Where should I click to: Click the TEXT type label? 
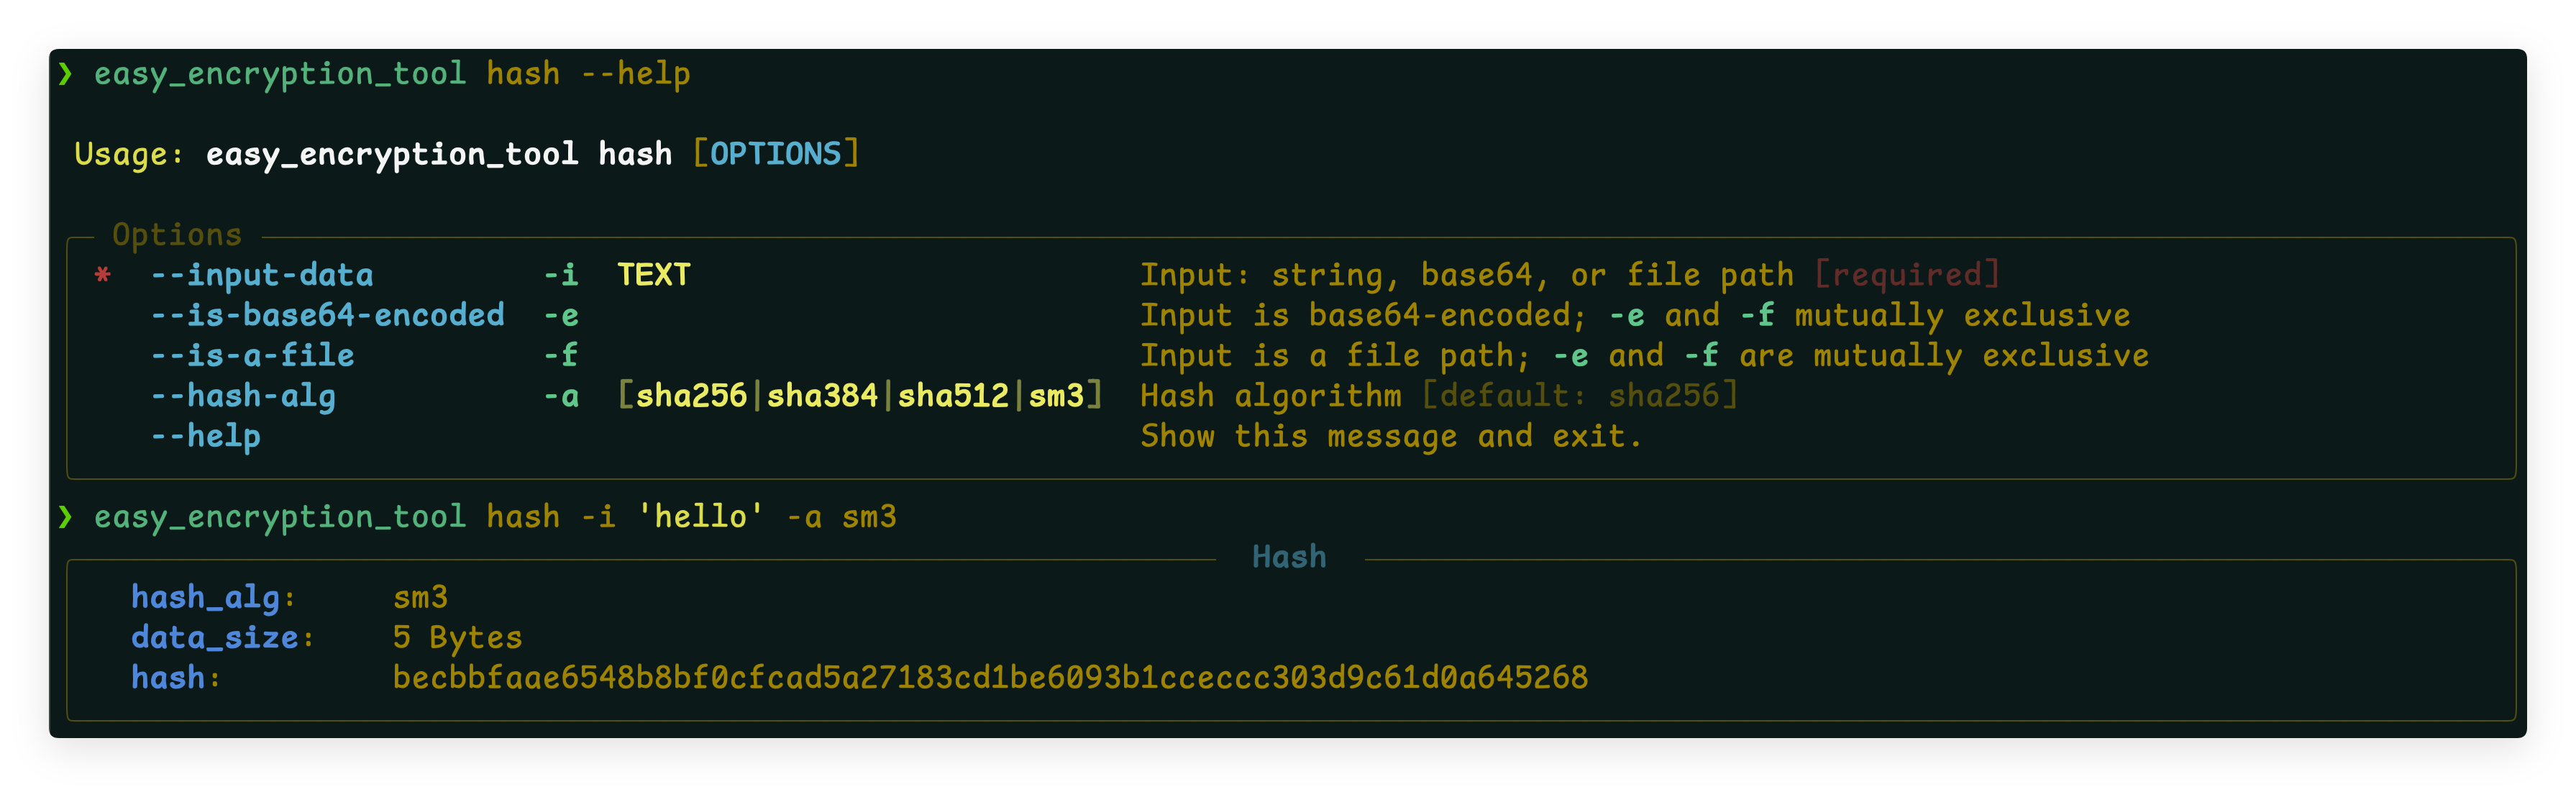654,275
